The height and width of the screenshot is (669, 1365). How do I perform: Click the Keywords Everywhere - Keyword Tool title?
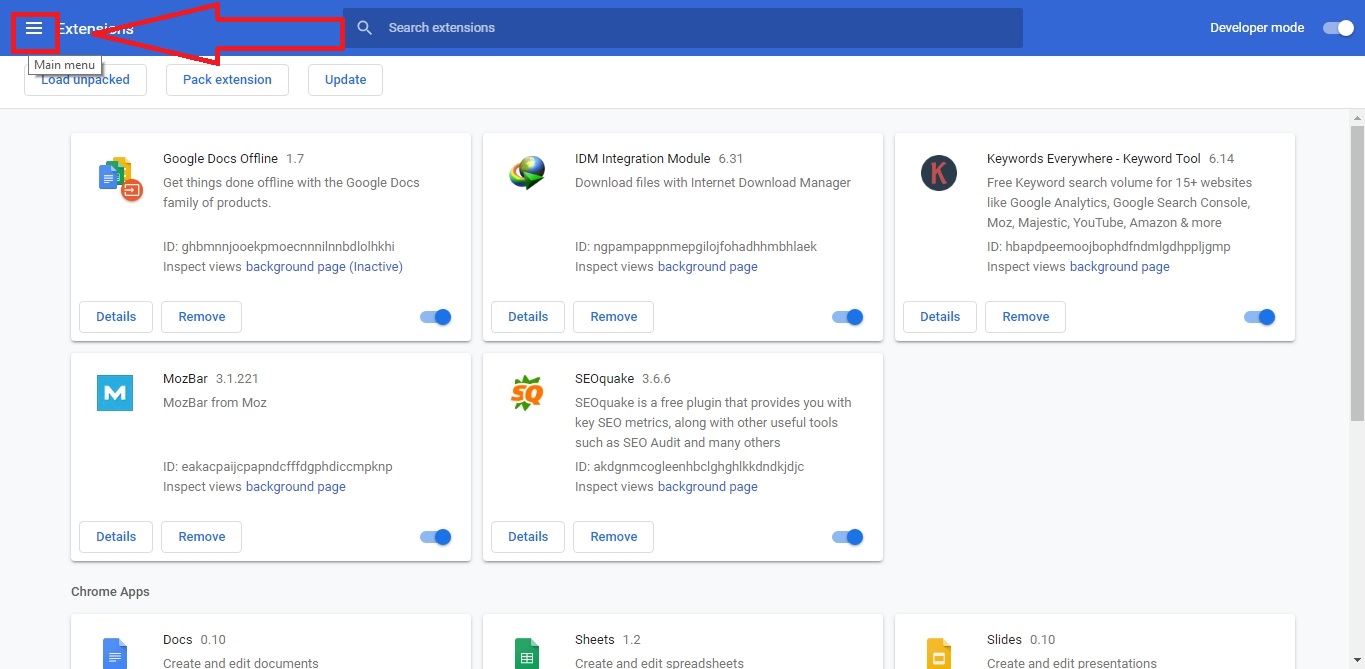click(x=1094, y=159)
